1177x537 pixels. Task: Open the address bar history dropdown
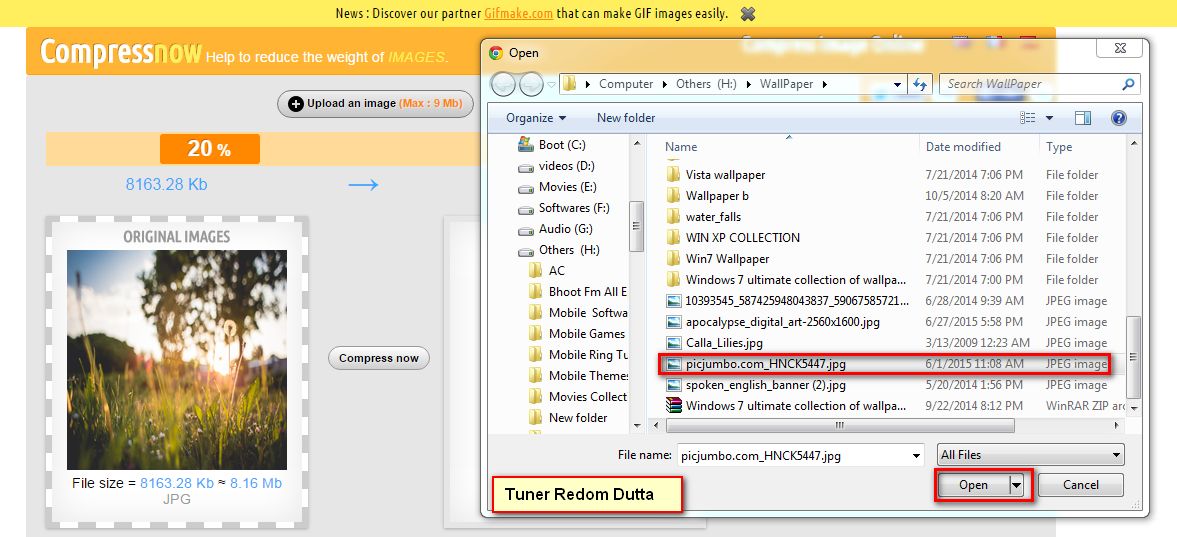click(898, 84)
